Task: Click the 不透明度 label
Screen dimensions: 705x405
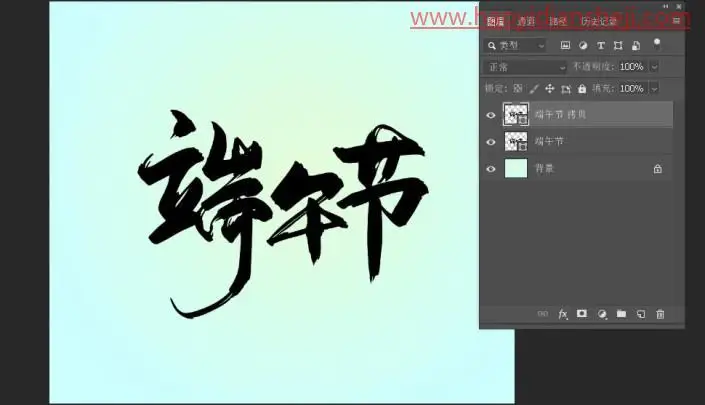Action: (x=592, y=67)
